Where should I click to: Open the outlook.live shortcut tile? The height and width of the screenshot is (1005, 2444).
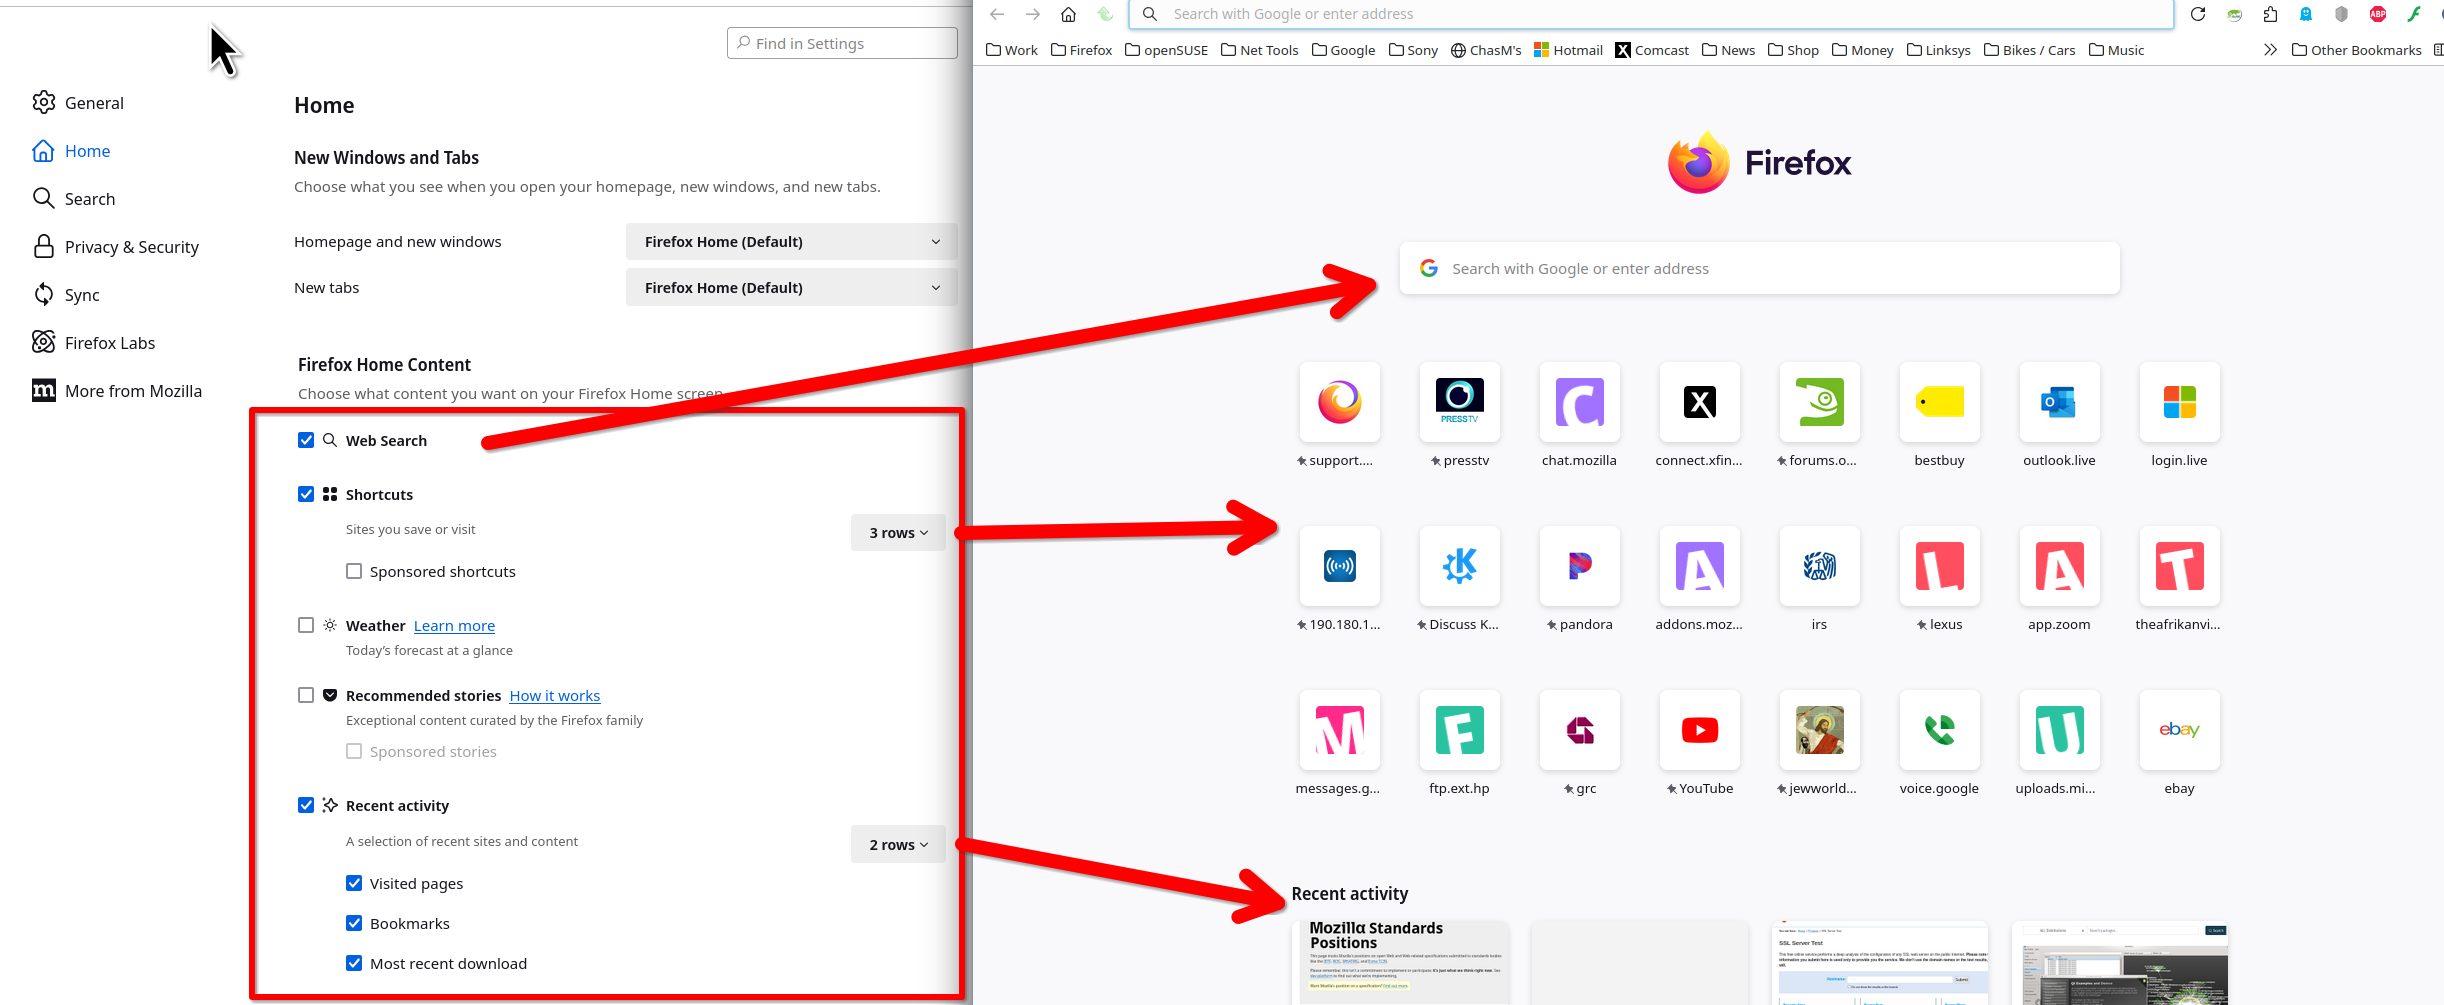[2060, 402]
